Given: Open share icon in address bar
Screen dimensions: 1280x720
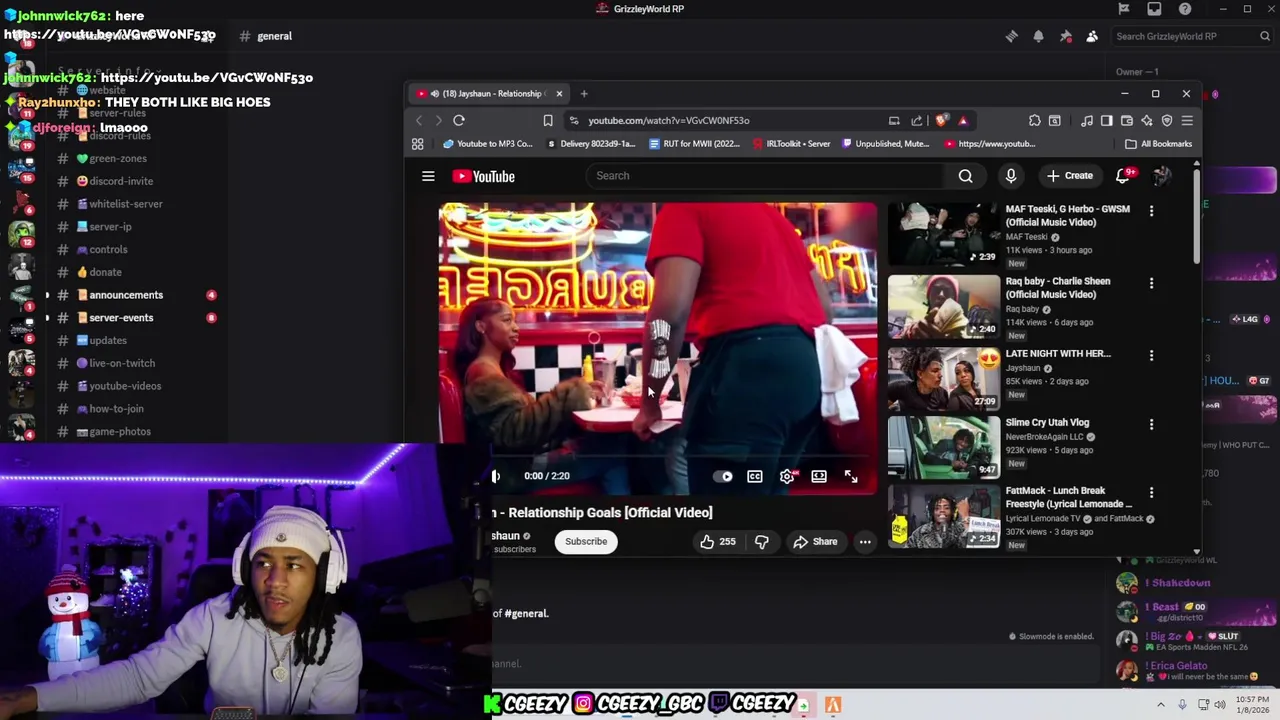Looking at the screenshot, I should coord(917,120).
